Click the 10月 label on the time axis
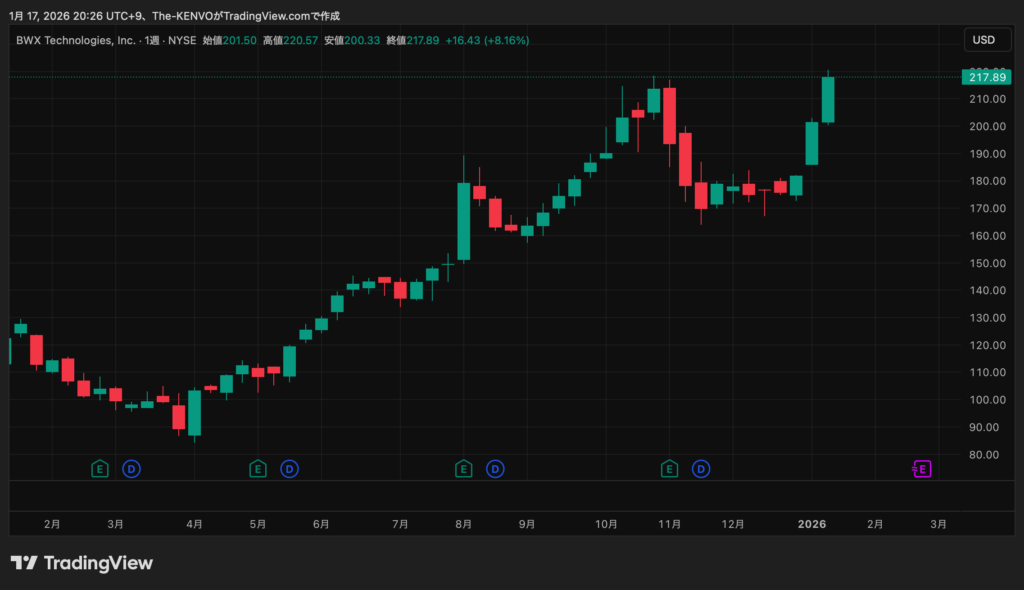 click(x=605, y=523)
